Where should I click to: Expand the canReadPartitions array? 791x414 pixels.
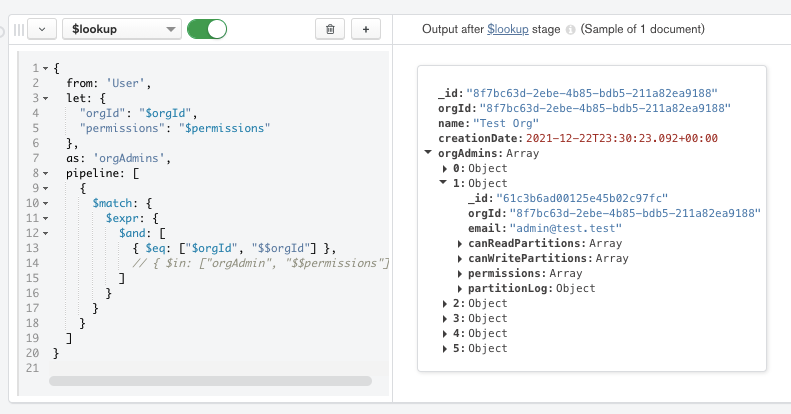(461, 243)
